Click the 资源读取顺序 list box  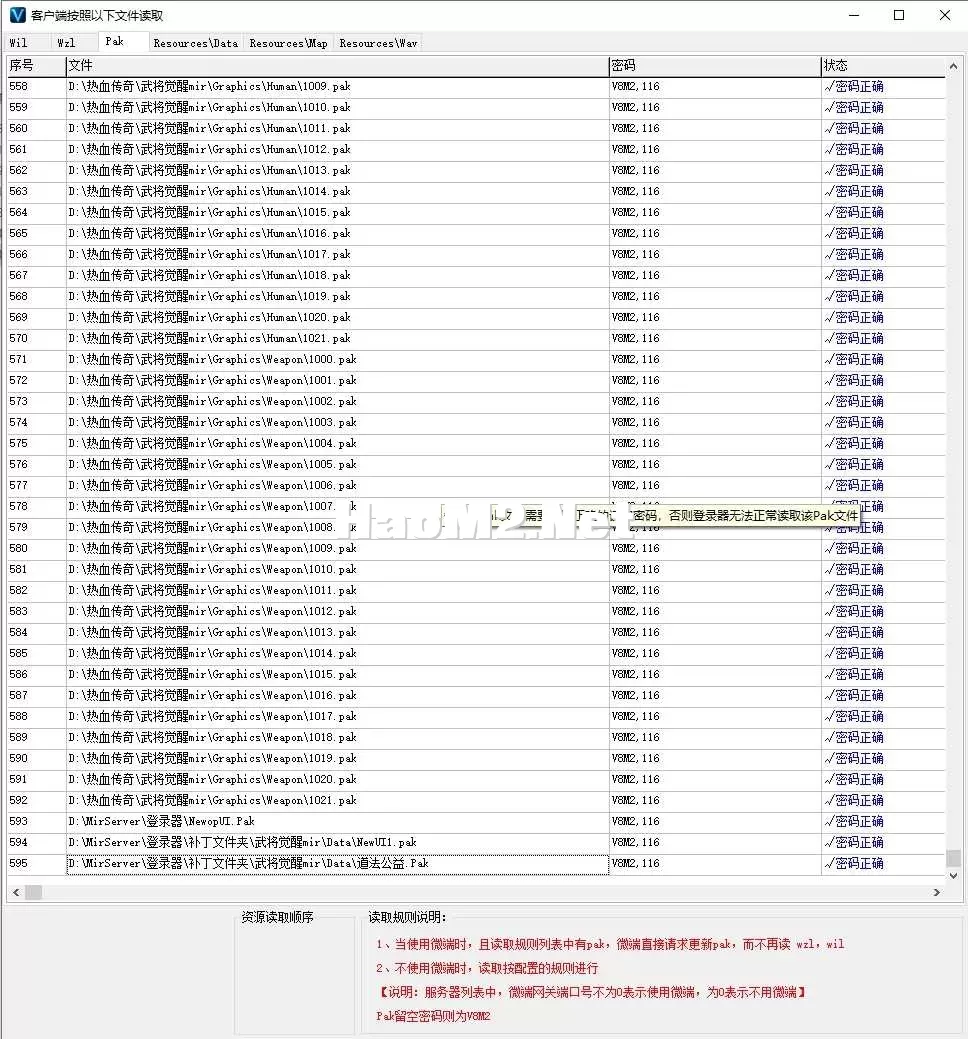click(x=295, y=977)
